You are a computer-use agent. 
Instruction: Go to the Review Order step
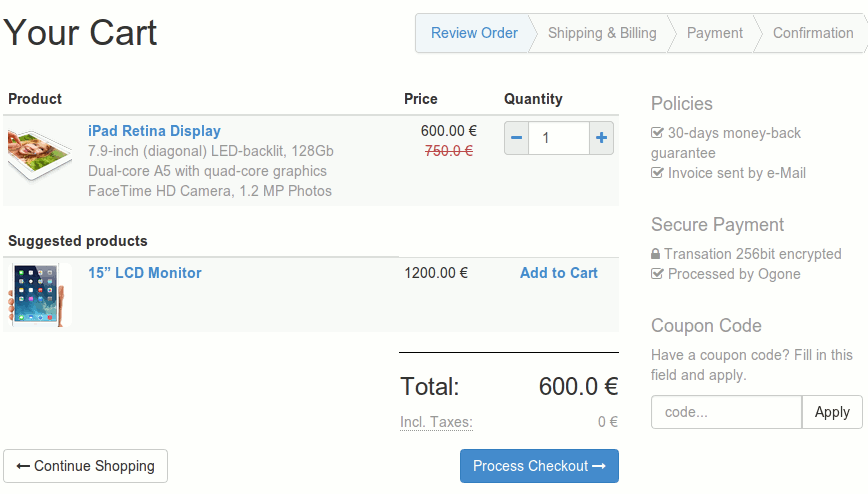[474, 33]
